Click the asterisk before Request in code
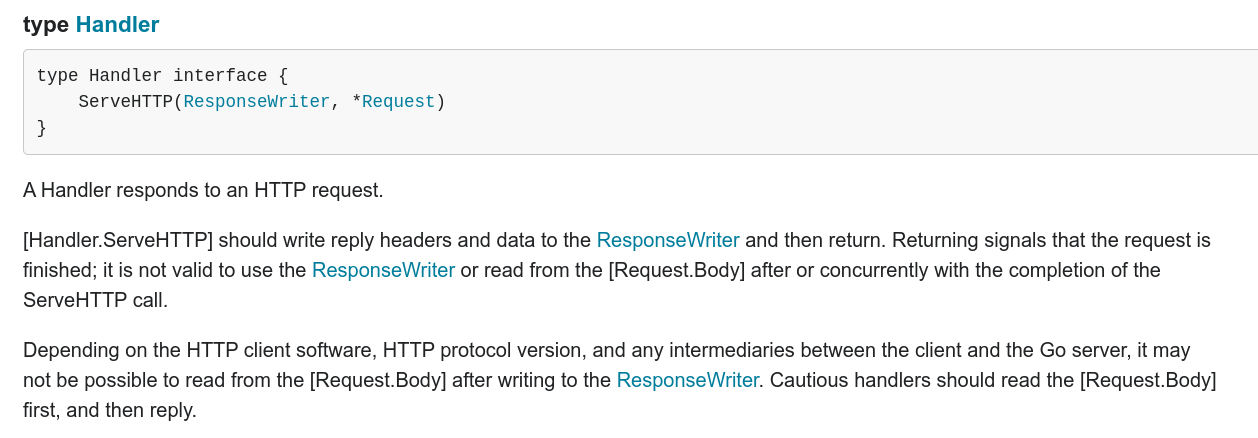This screenshot has width=1258, height=438. [357, 101]
